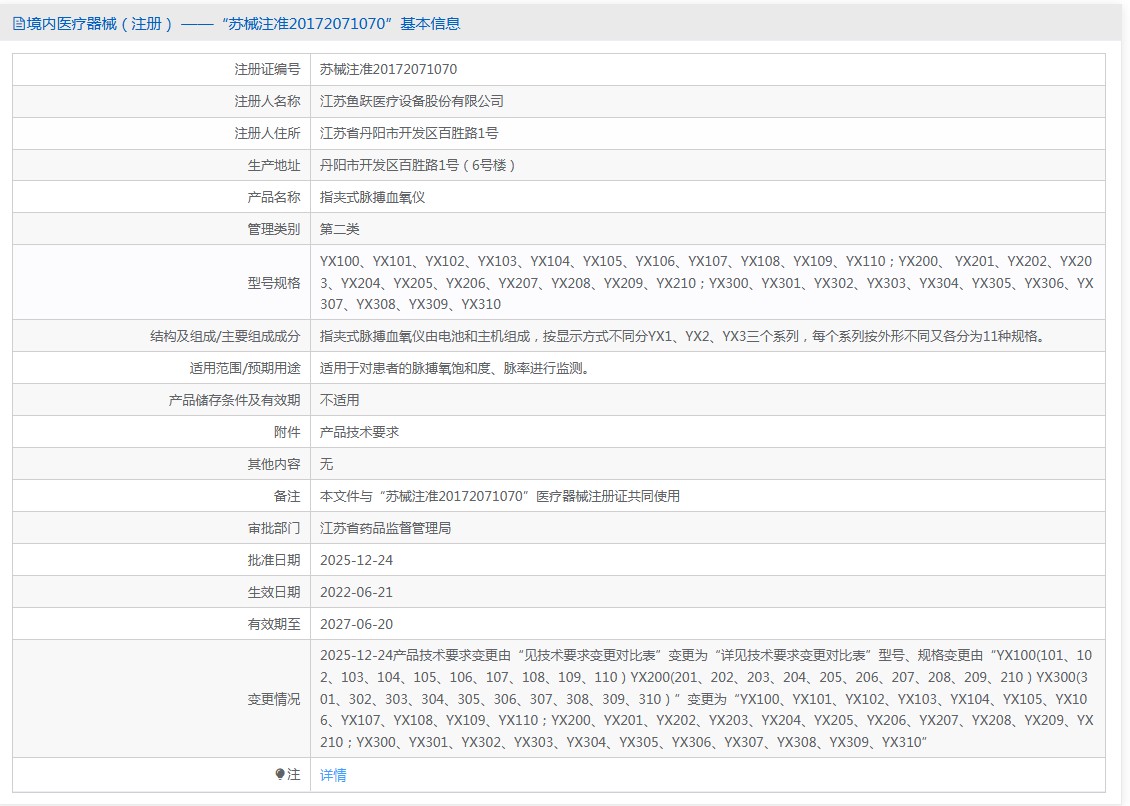Image resolution: width=1130 pixels, height=806 pixels.
Task: Click approval date 2025-12-24
Action: click(x=356, y=560)
